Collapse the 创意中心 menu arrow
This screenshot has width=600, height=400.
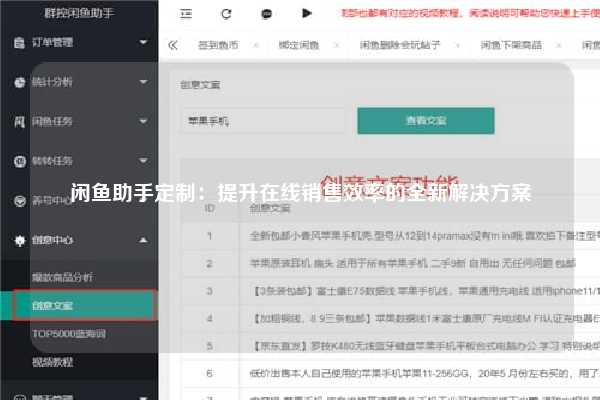(x=143, y=240)
